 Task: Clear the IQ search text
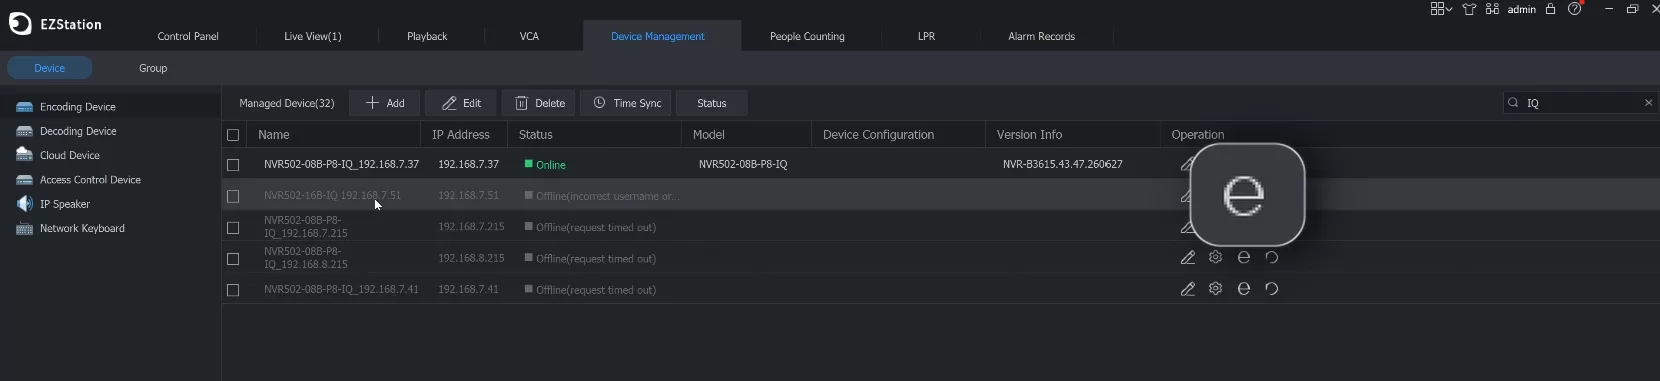click(1649, 103)
